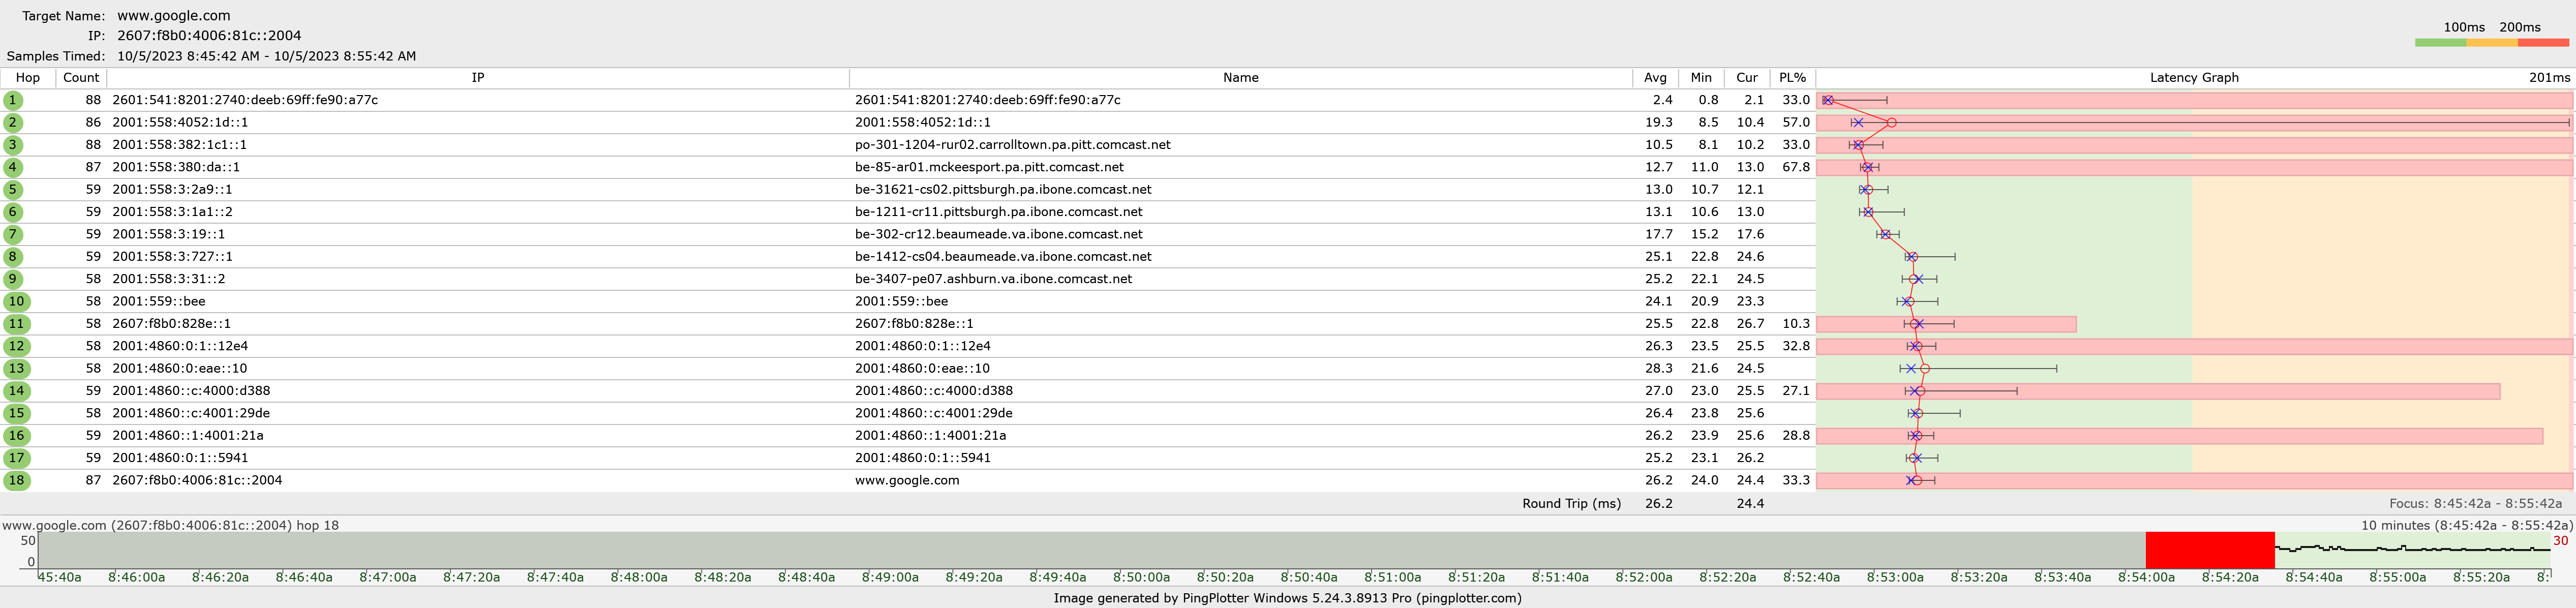Select hop 4 numbered circle

coord(13,167)
